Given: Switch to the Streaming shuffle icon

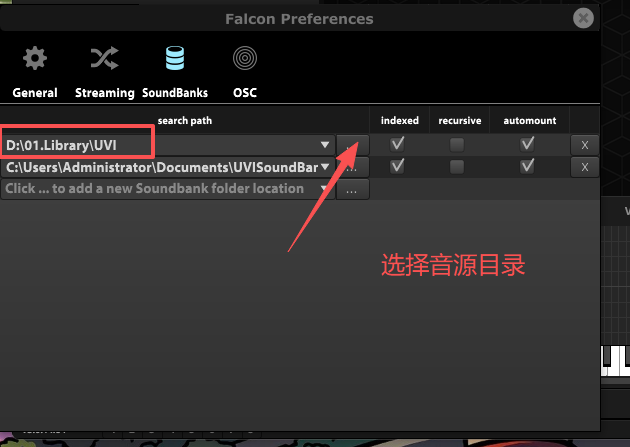Looking at the screenshot, I should 104,59.
